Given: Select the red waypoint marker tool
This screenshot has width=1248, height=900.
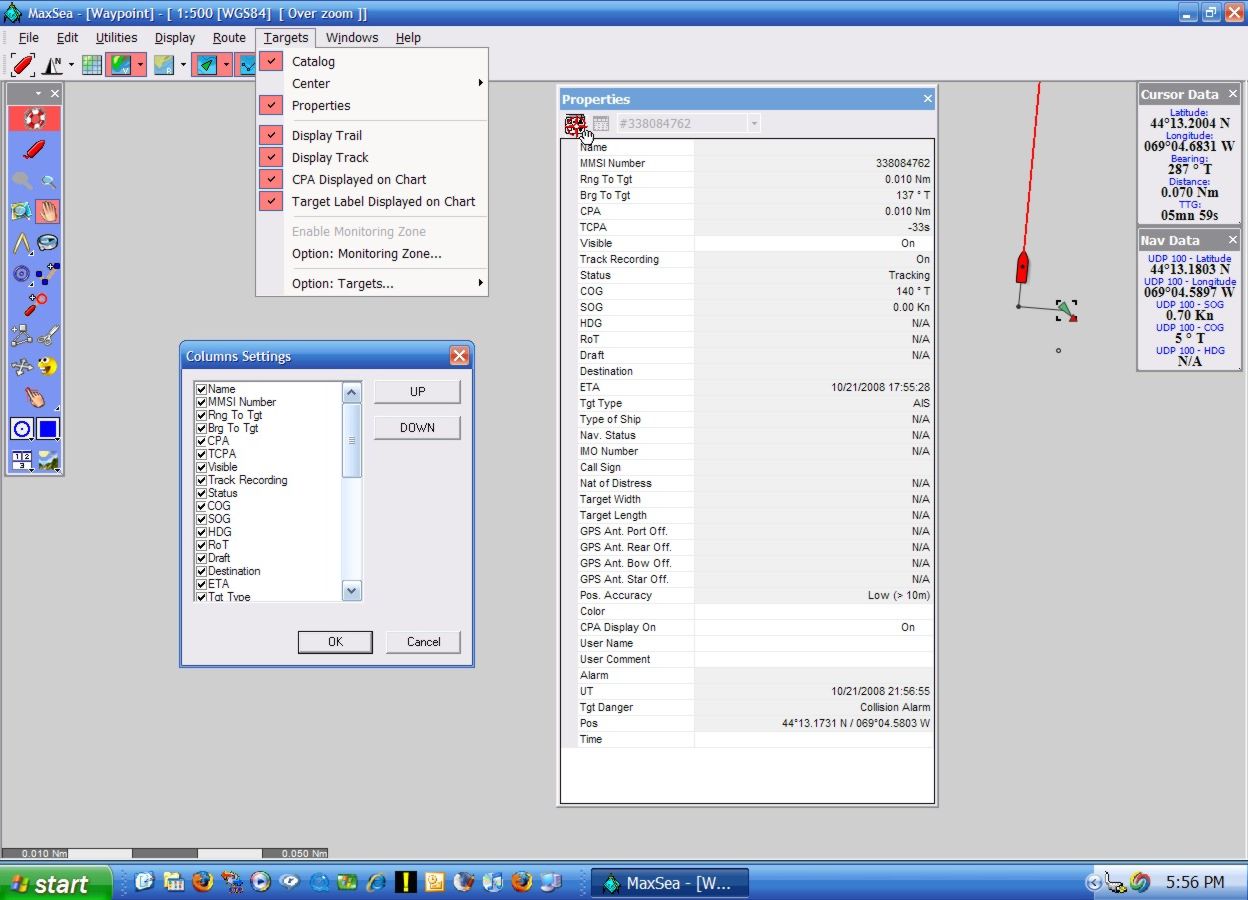Looking at the screenshot, I should (x=35, y=304).
